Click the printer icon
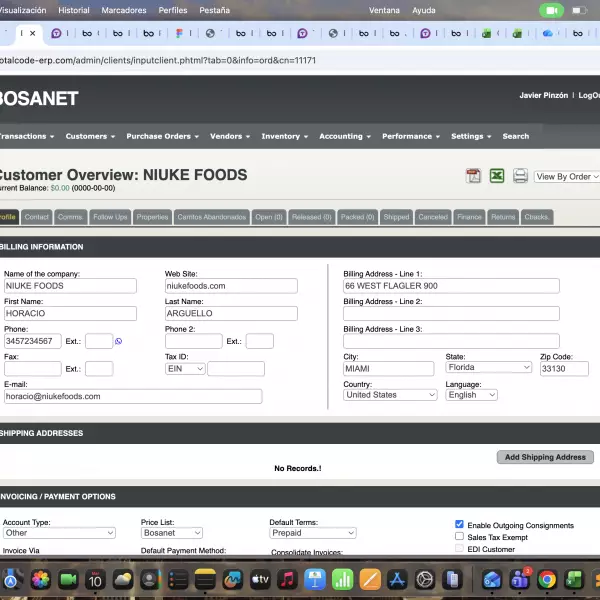The image size is (600, 600). point(520,176)
